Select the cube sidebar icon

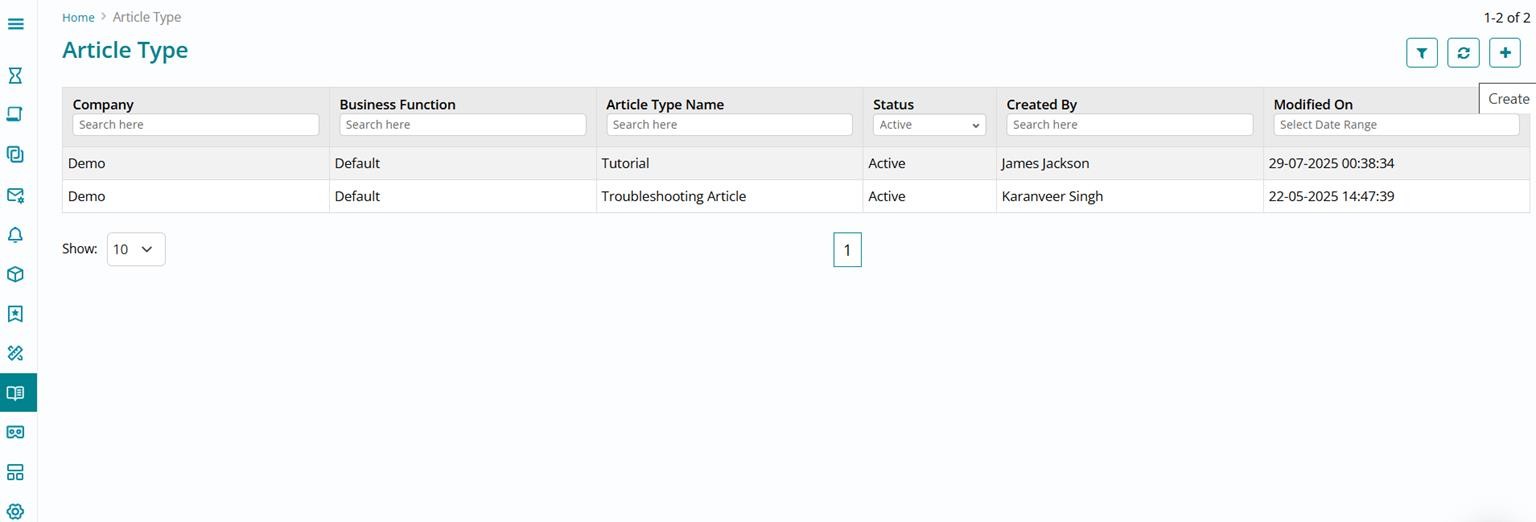(15, 274)
